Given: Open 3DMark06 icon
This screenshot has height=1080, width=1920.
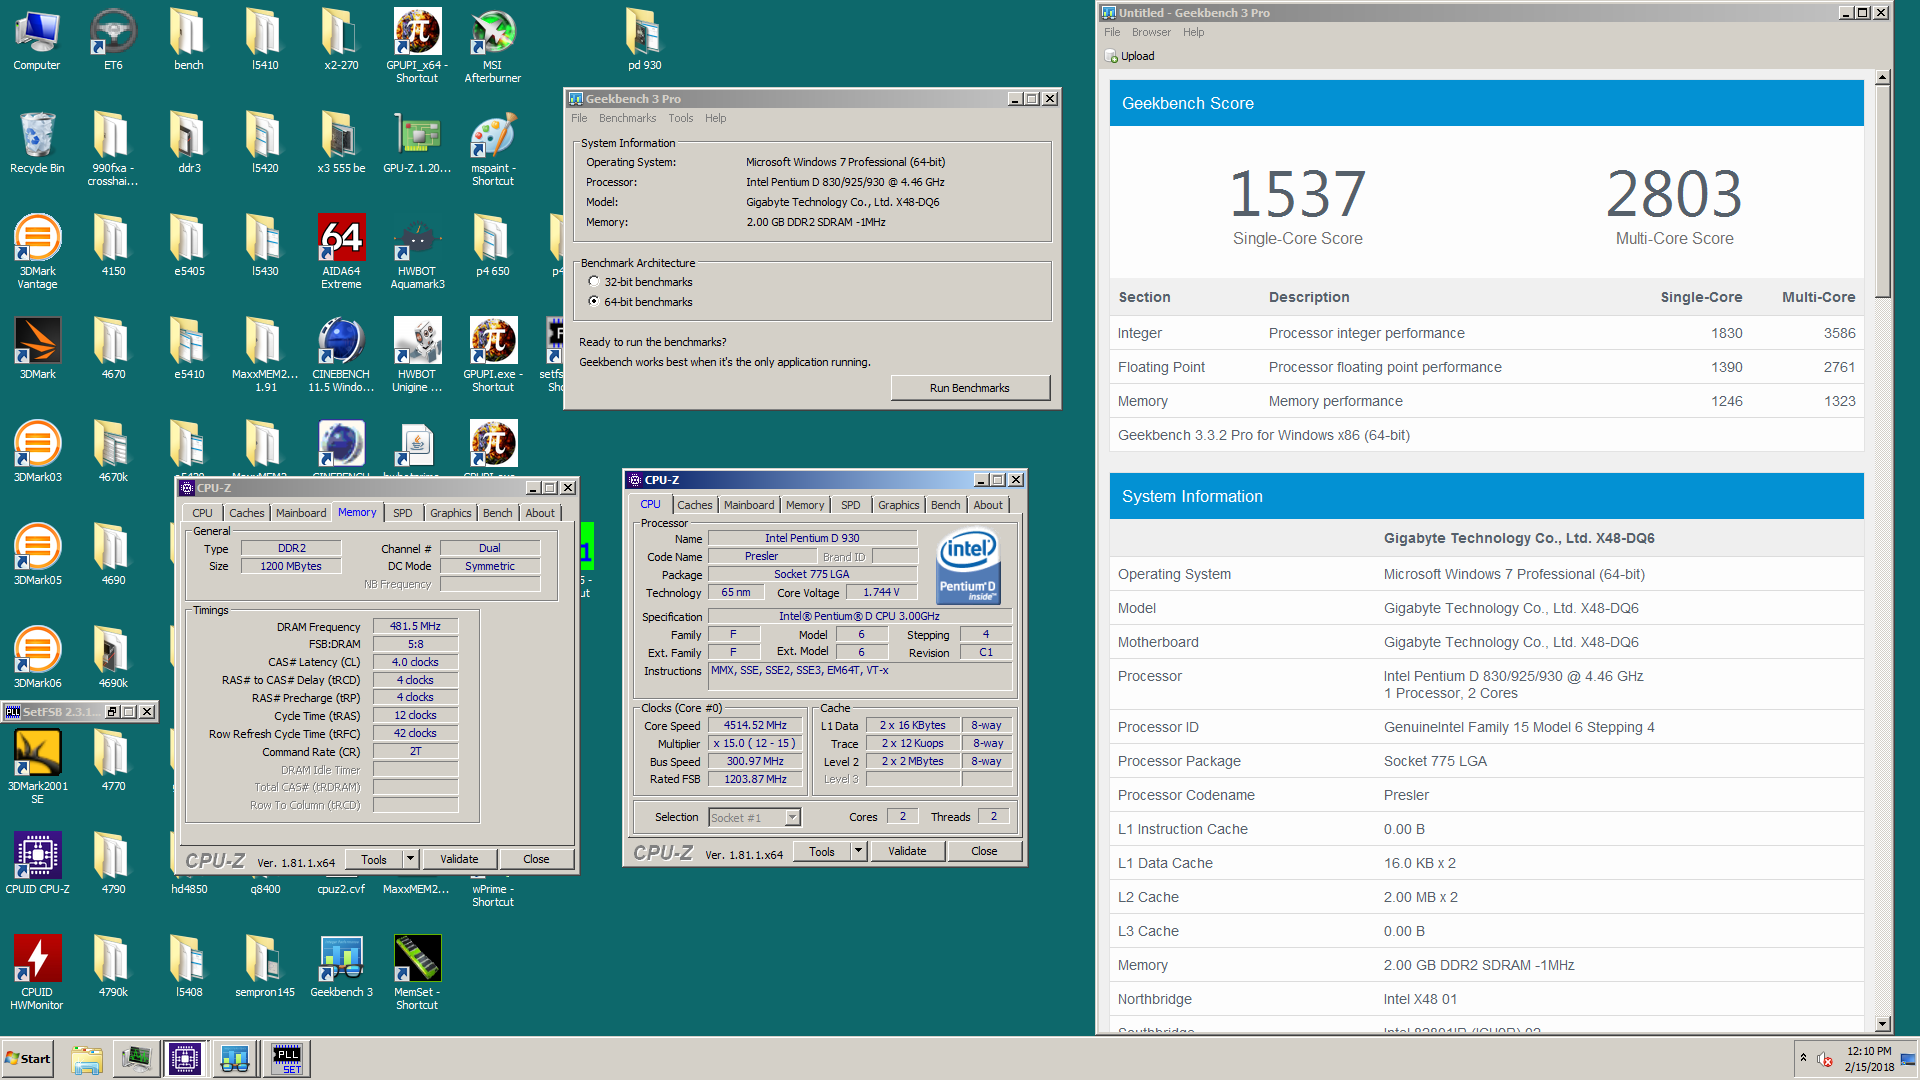Looking at the screenshot, I should (x=37, y=657).
